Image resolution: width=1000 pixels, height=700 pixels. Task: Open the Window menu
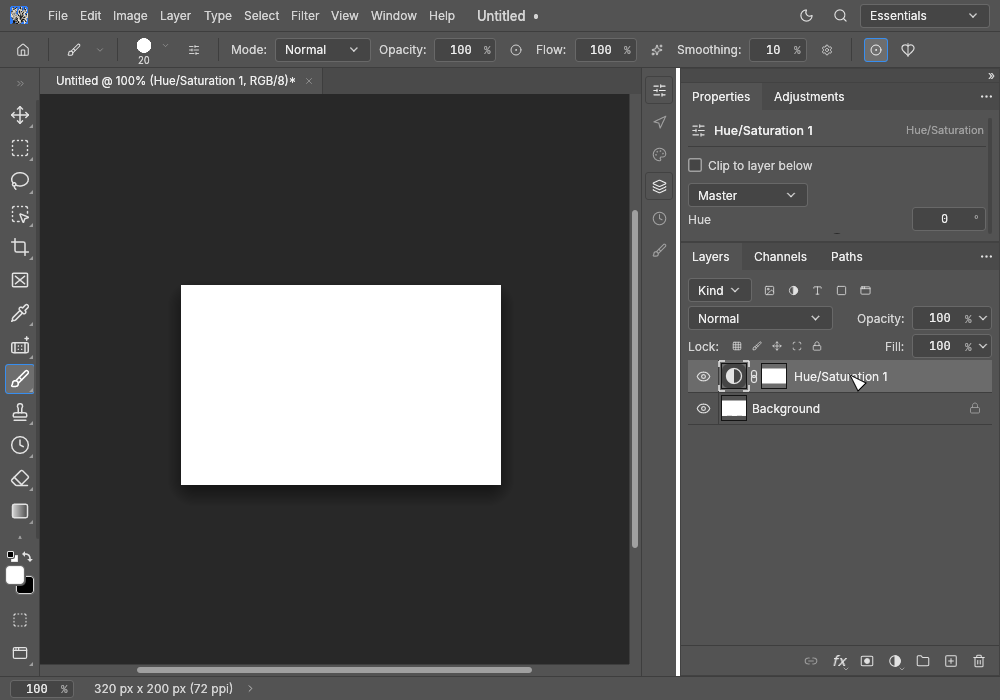(393, 16)
